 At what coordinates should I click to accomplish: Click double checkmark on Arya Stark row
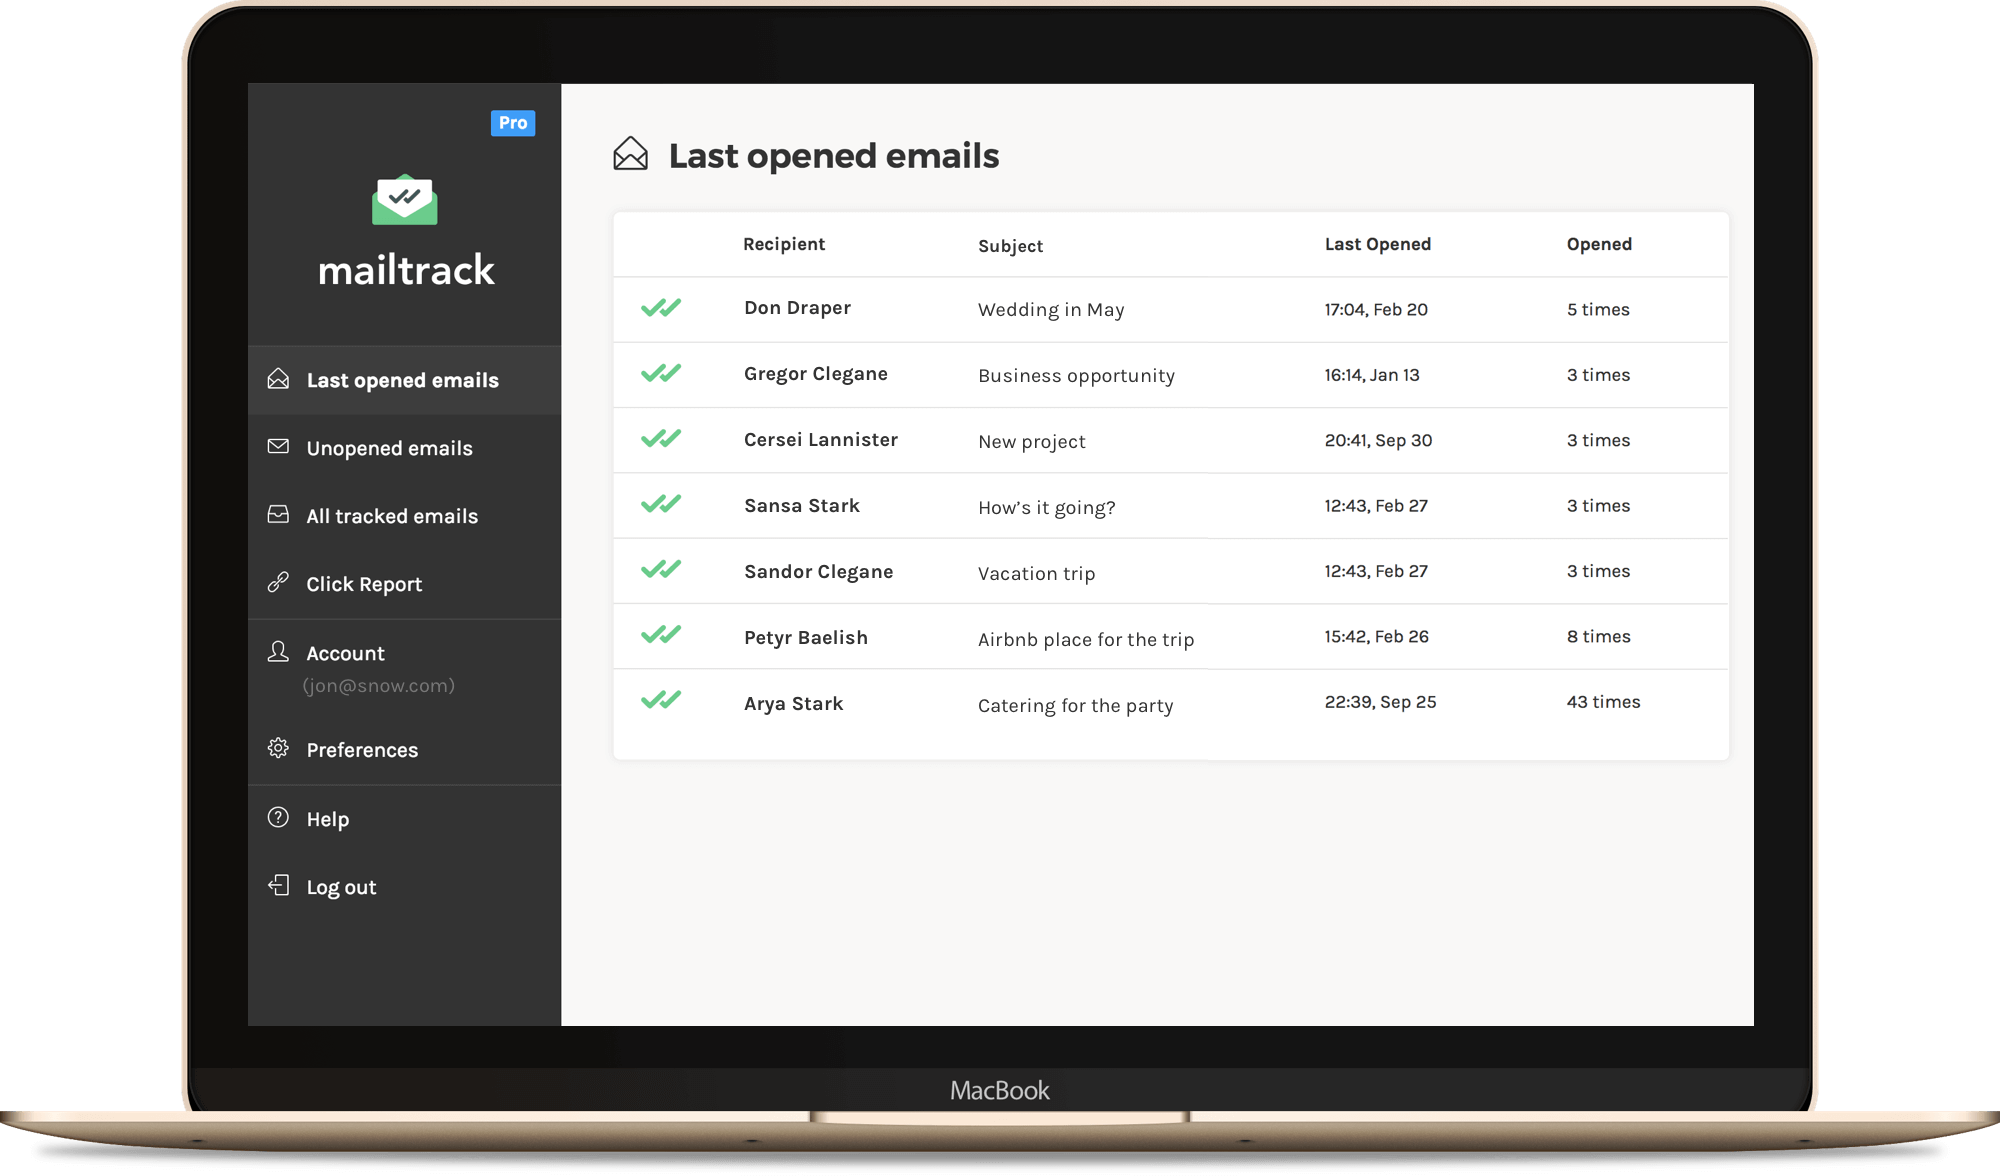tap(661, 700)
